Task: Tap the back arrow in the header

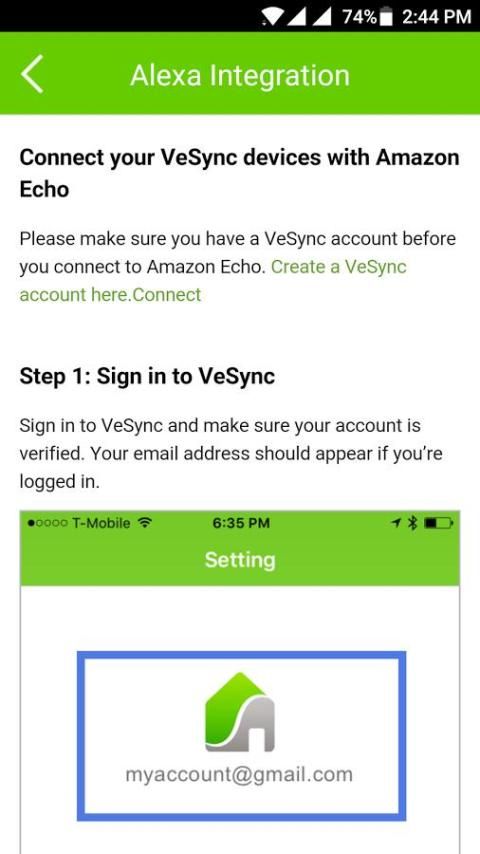Action: click(x=32, y=74)
